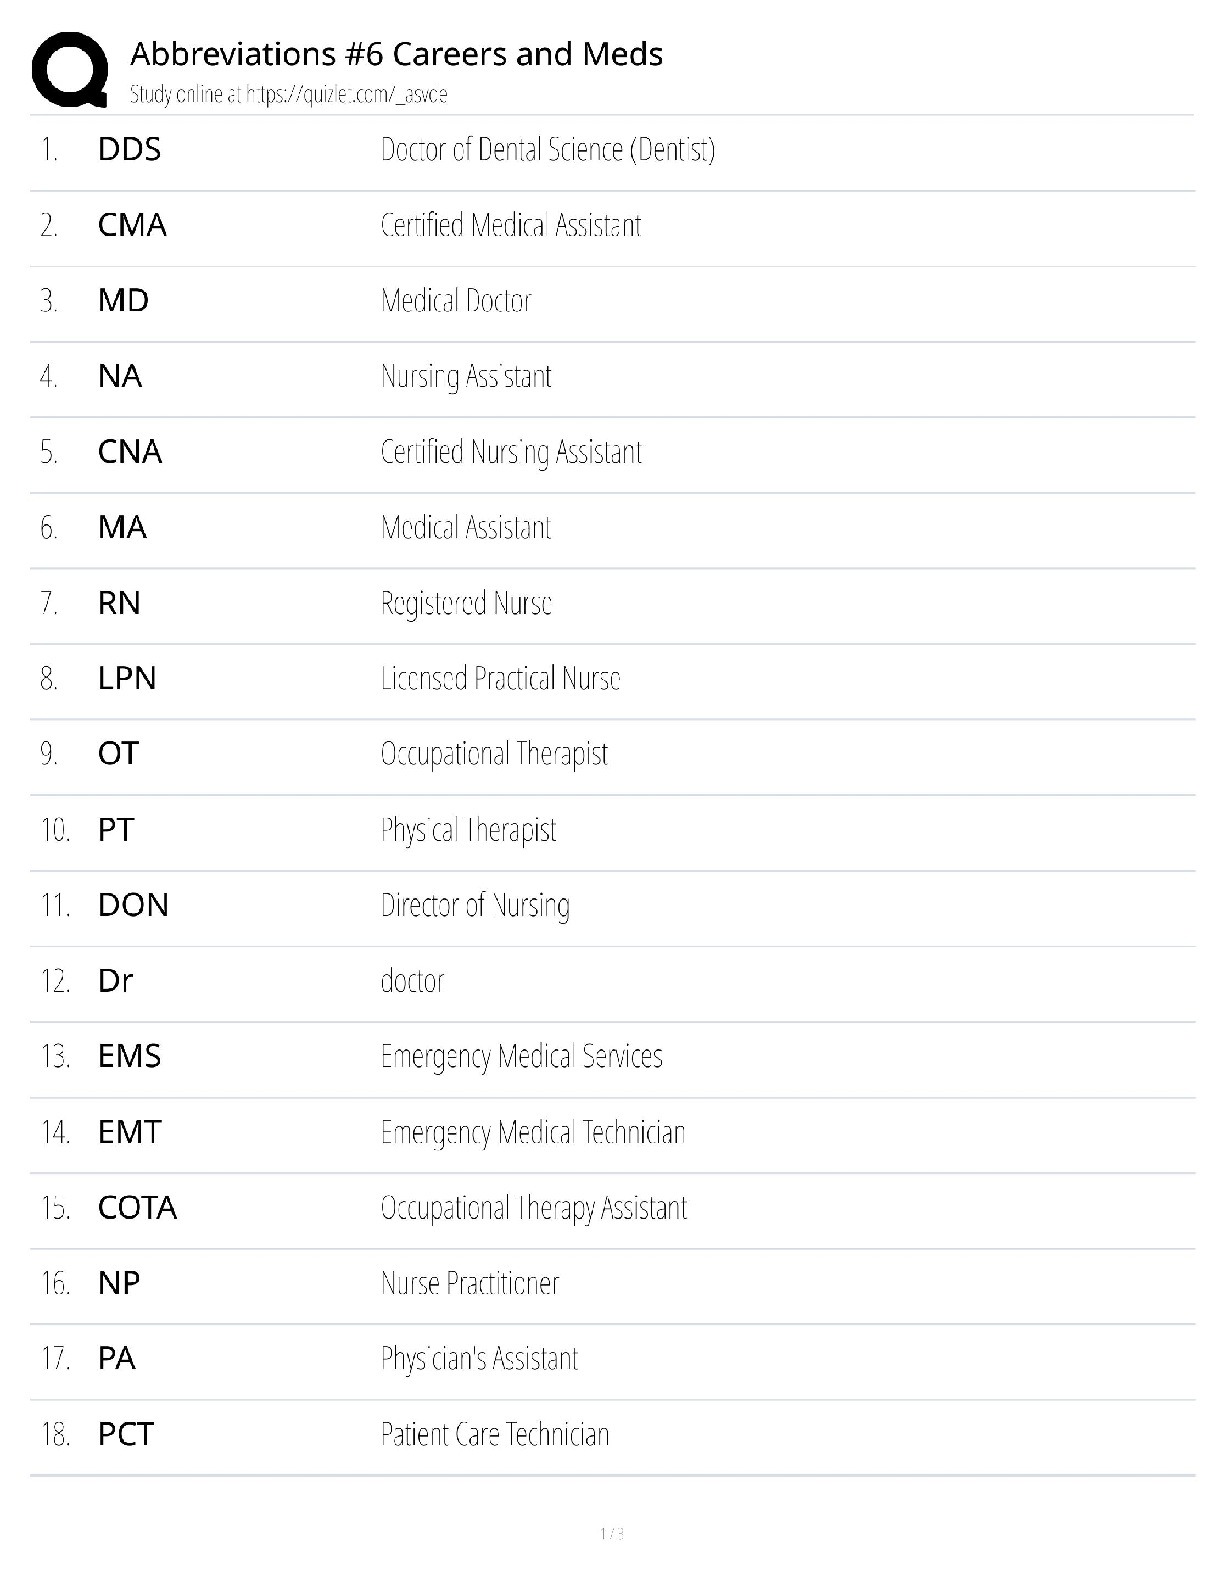Click the PCT term in row 18
Image resolution: width=1224 pixels, height=1584 pixels.
pyautogui.click(x=126, y=1434)
